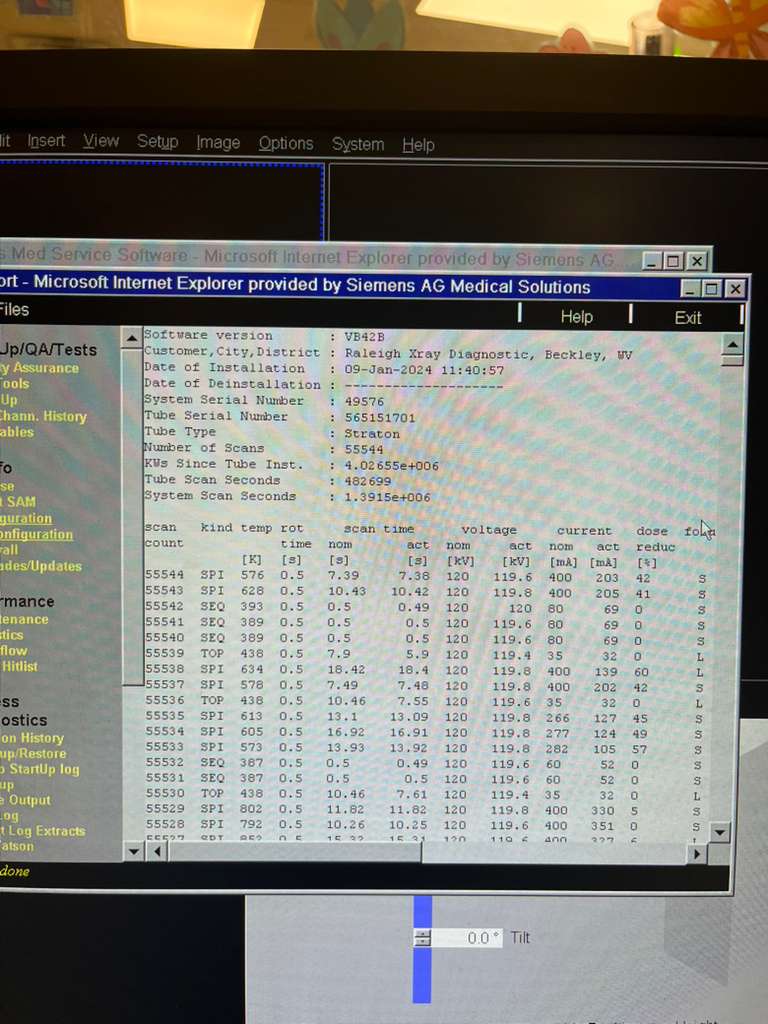
Task: Open the Insert menu
Action: click(x=46, y=140)
